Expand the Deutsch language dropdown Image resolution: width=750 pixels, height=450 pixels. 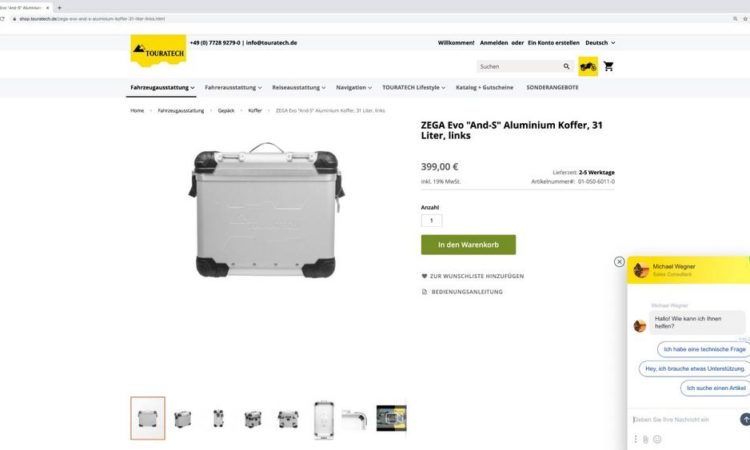[x=600, y=43]
